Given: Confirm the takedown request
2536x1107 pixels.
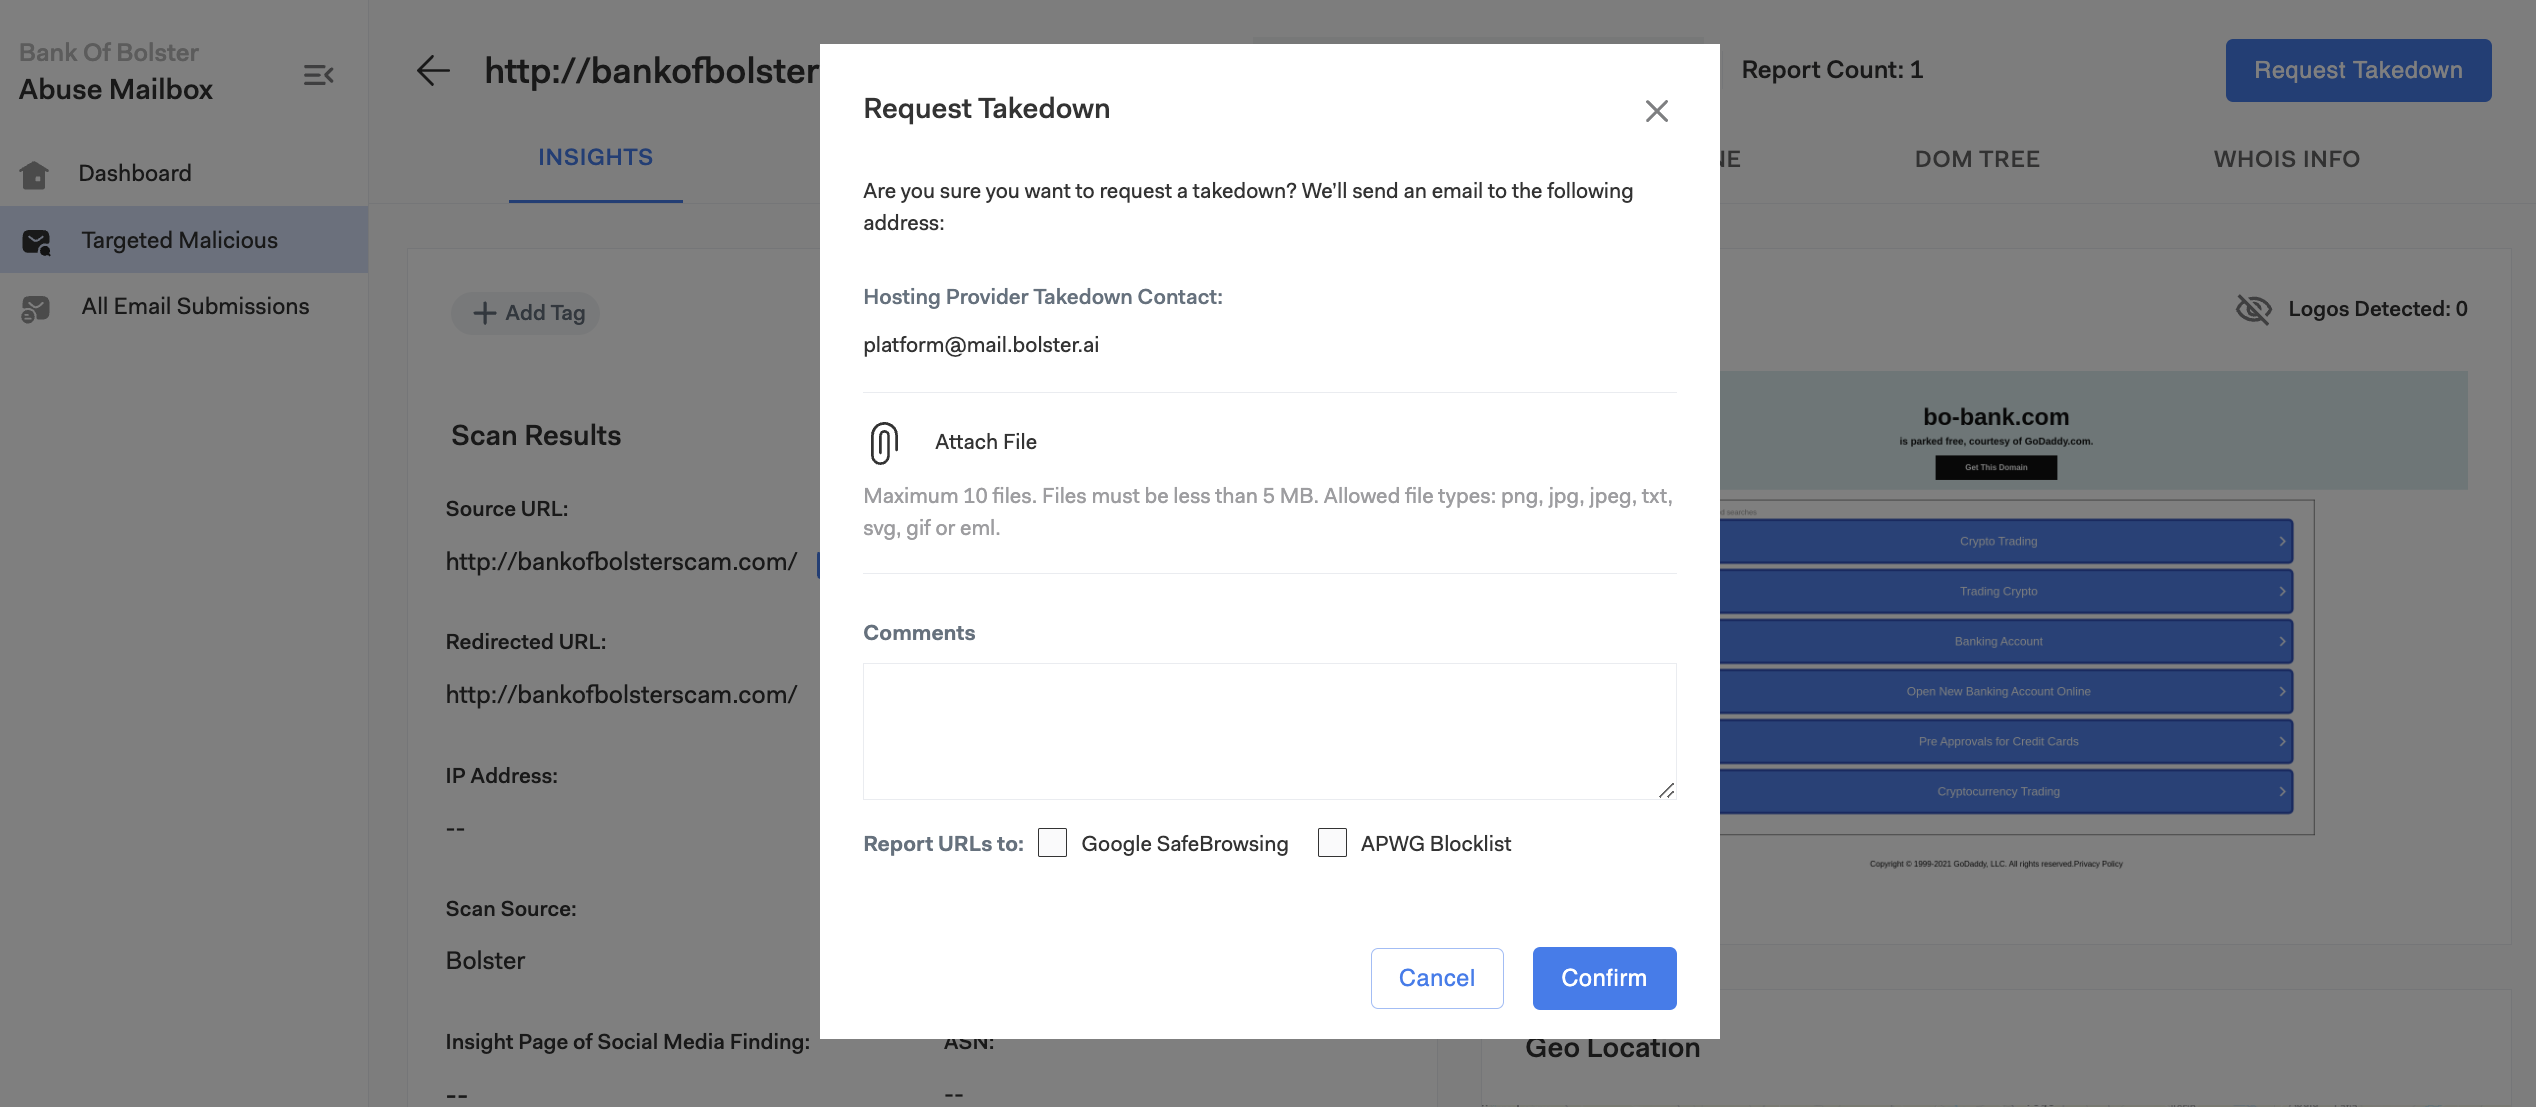Looking at the screenshot, I should [x=1604, y=978].
